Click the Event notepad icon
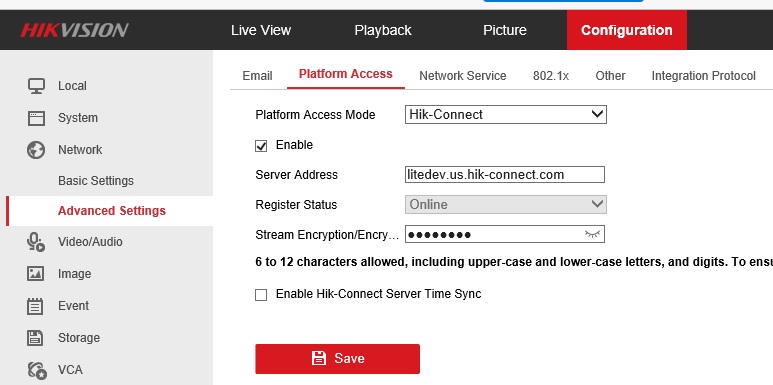Image resolution: width=773 pixels, height=385 pixels. tap(35, 306)
